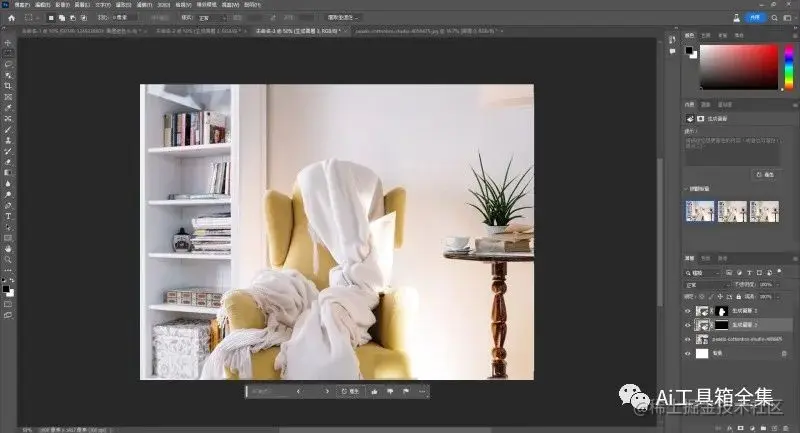Select the Brush tool

tap(8, 130)
